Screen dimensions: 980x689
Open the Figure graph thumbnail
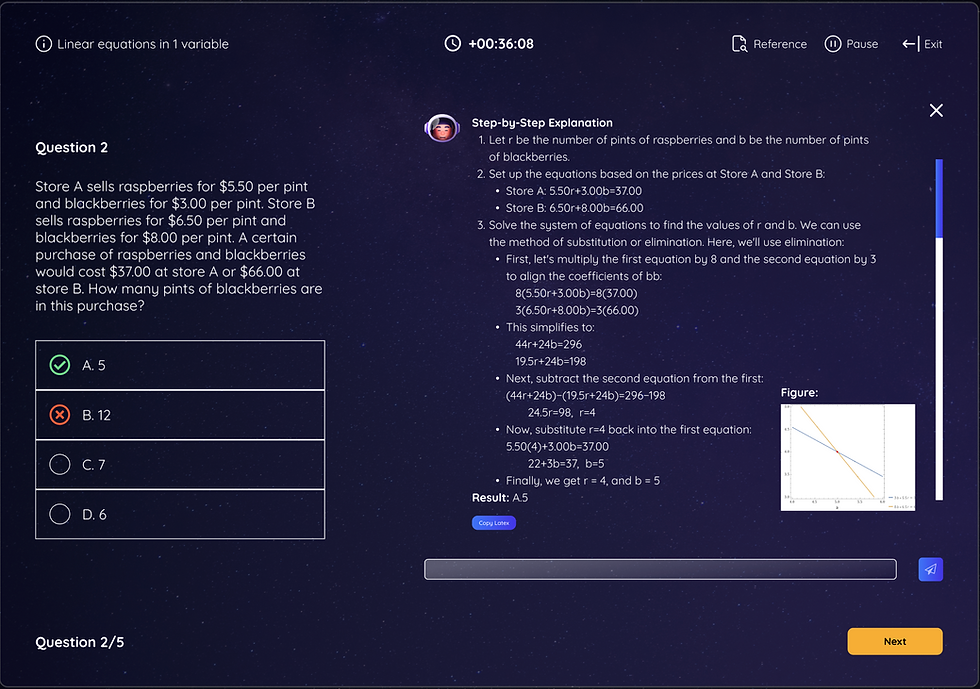[x=848, y=457]
